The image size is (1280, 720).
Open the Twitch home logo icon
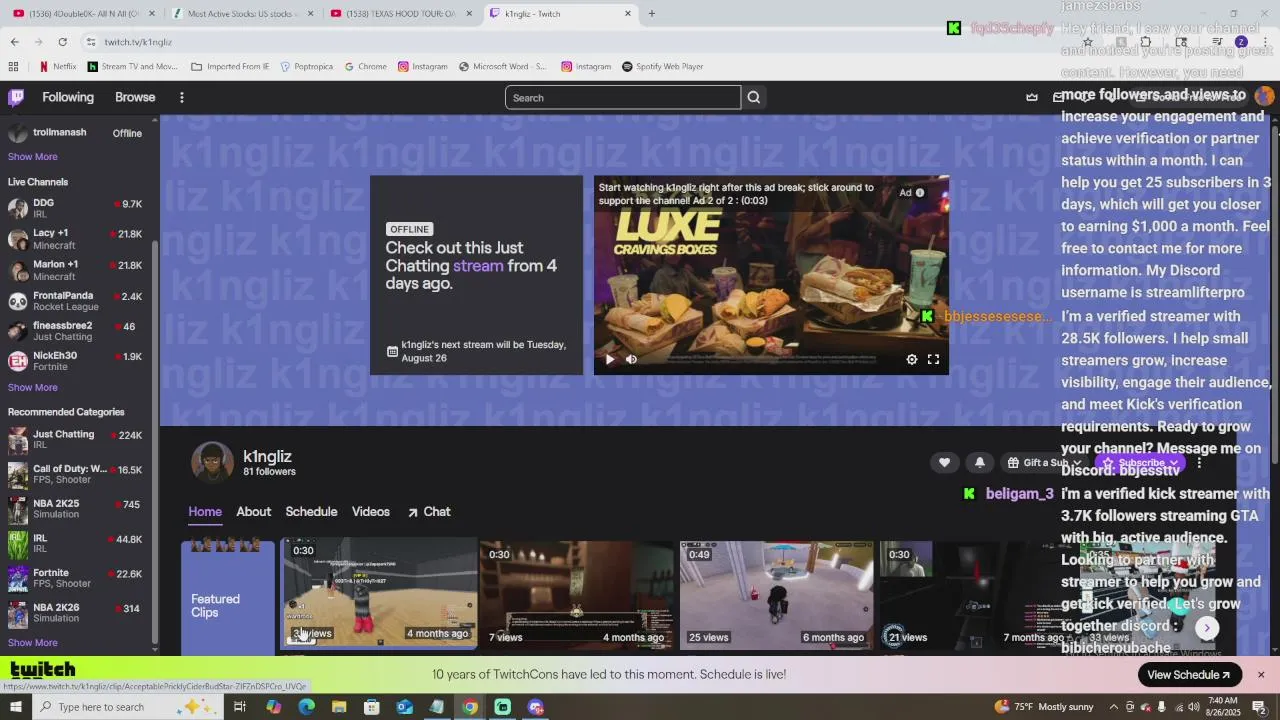16,97
